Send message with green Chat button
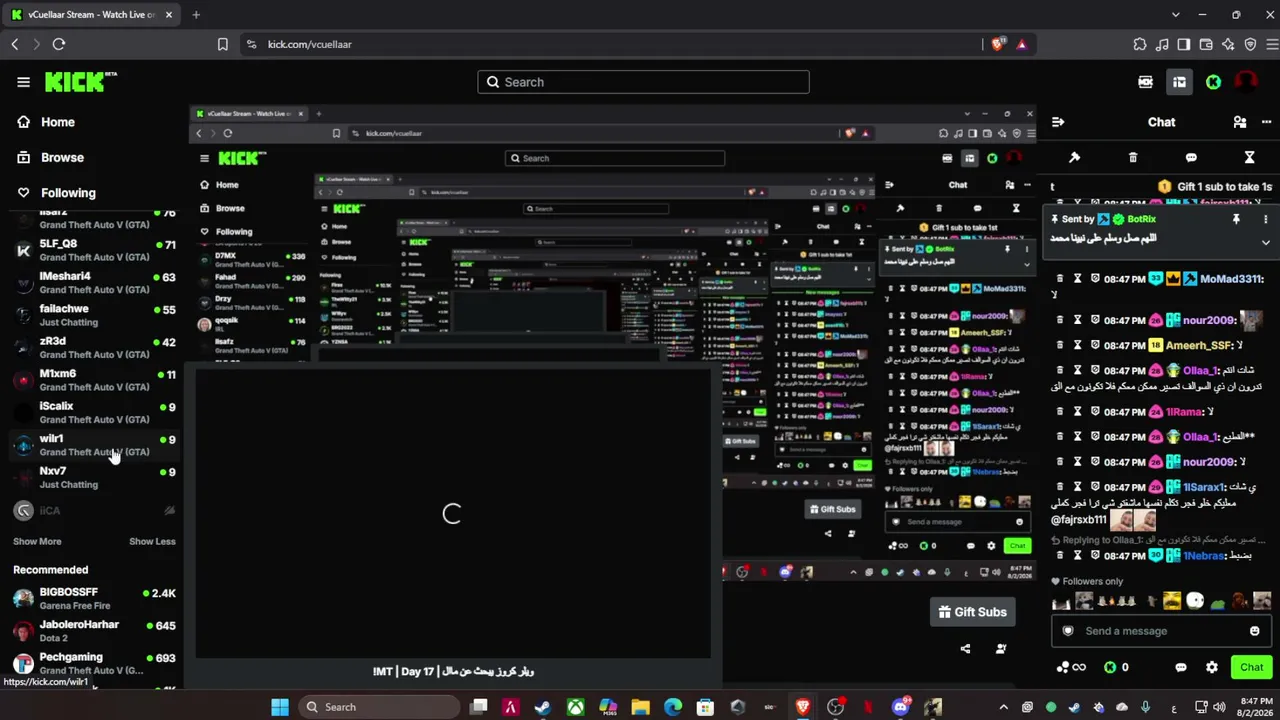Screen dimensions: 1280x720 1251,667
